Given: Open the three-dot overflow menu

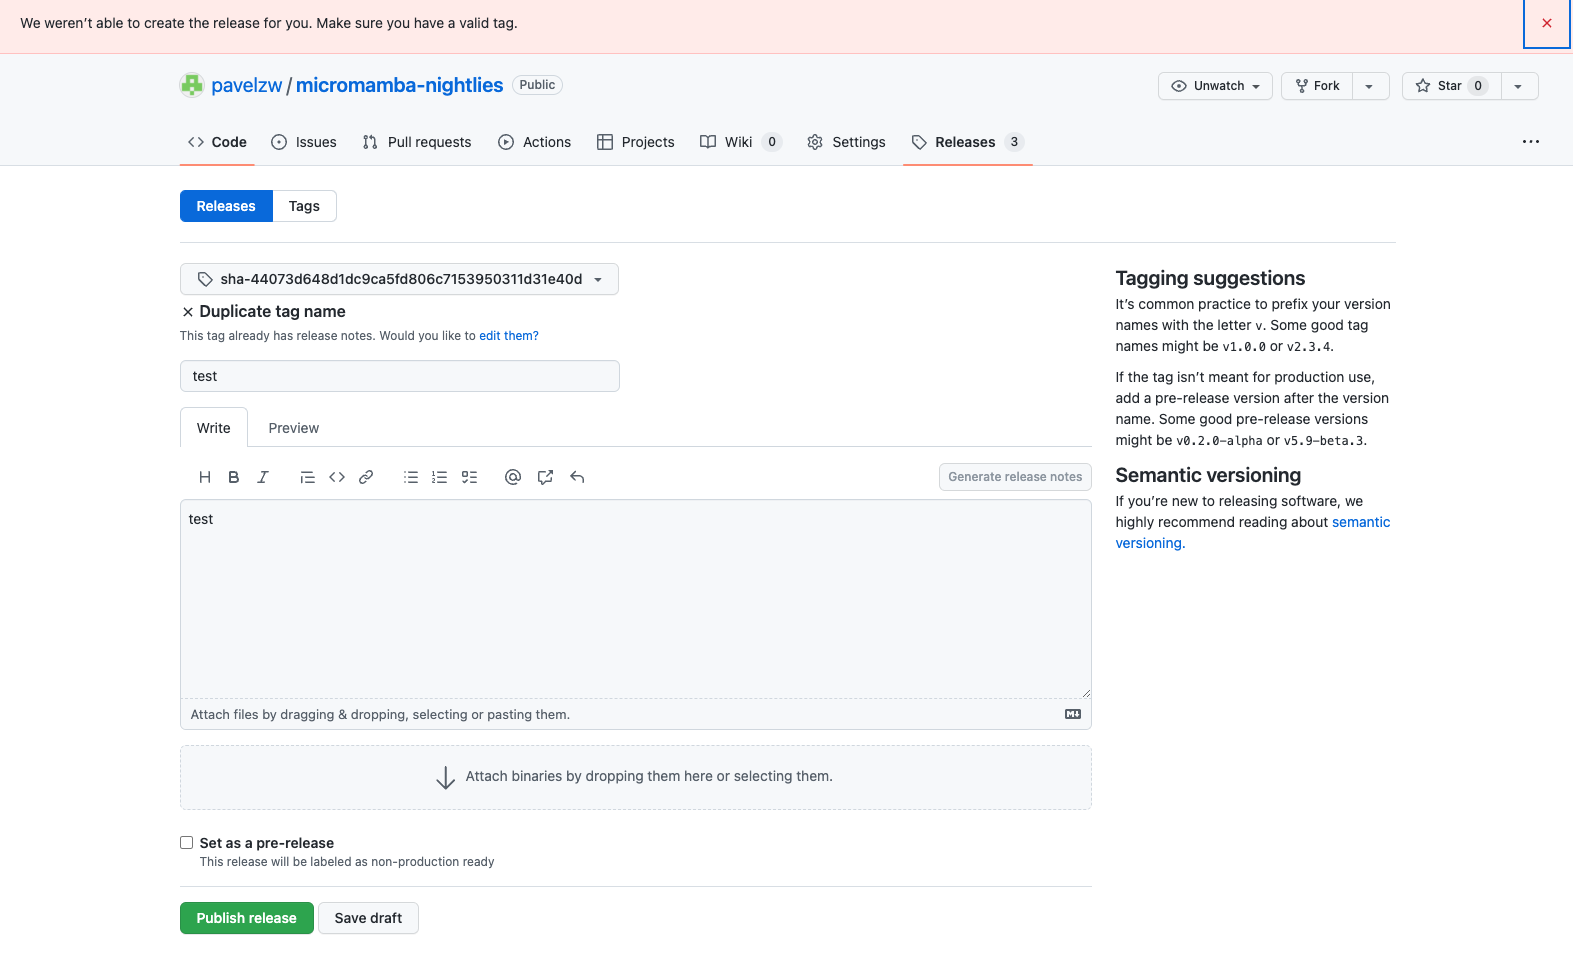Looking at the screenshot, I should [x=1530, y=142].
